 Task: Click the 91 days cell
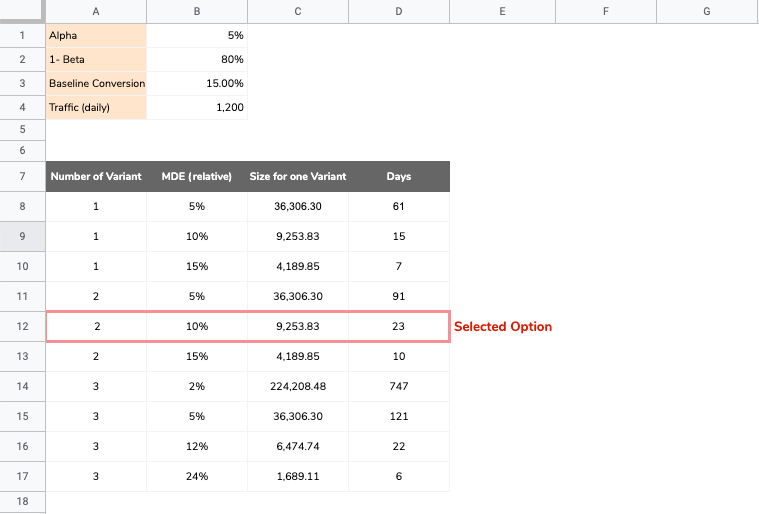(399, 297)
